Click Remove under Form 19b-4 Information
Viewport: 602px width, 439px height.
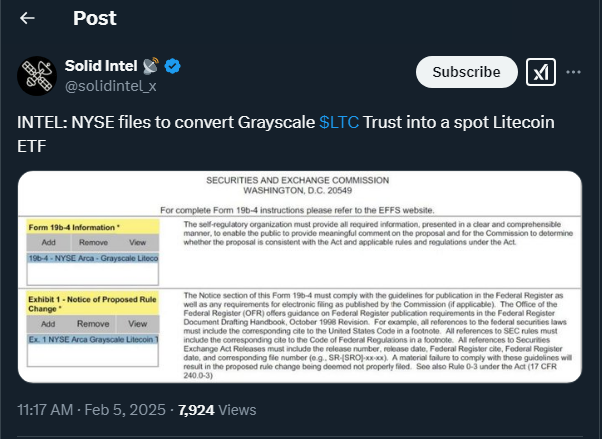[93, 242]
